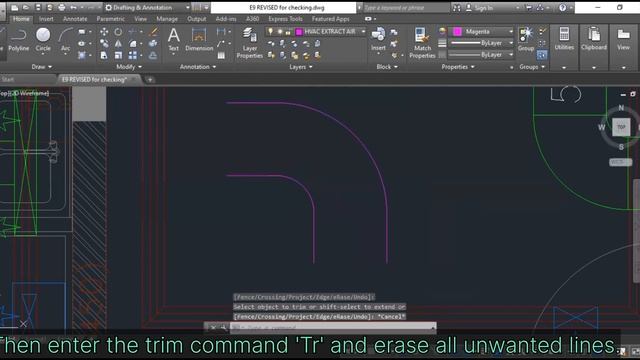The height and width of the screenshot is (360, 640).
Task: Switch to the Annotate ribbon tab
Action: click(x=75, y=19)
